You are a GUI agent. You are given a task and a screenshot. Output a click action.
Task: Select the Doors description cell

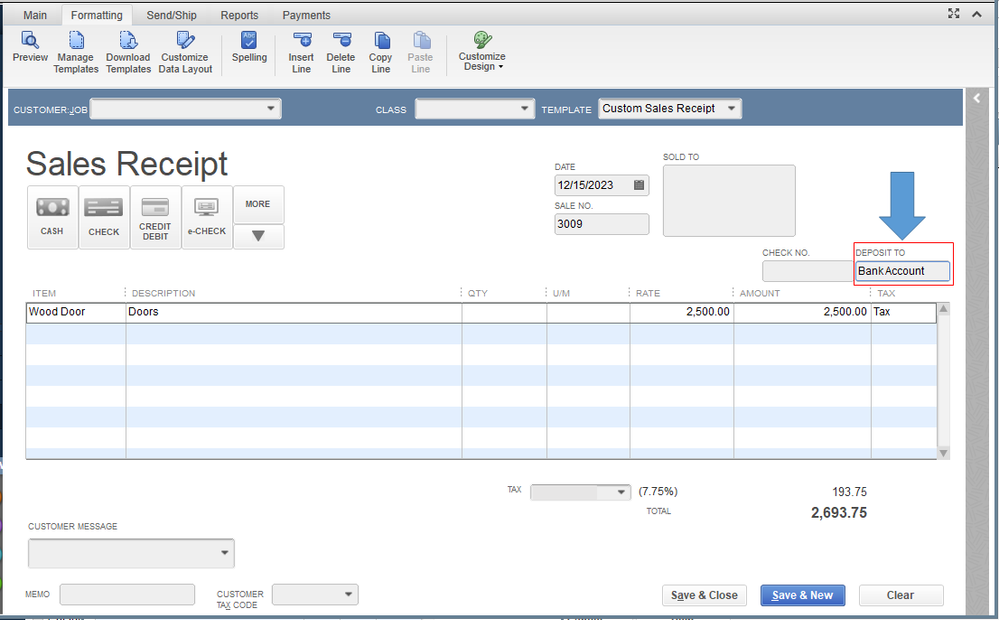click(x=294, y=312)
